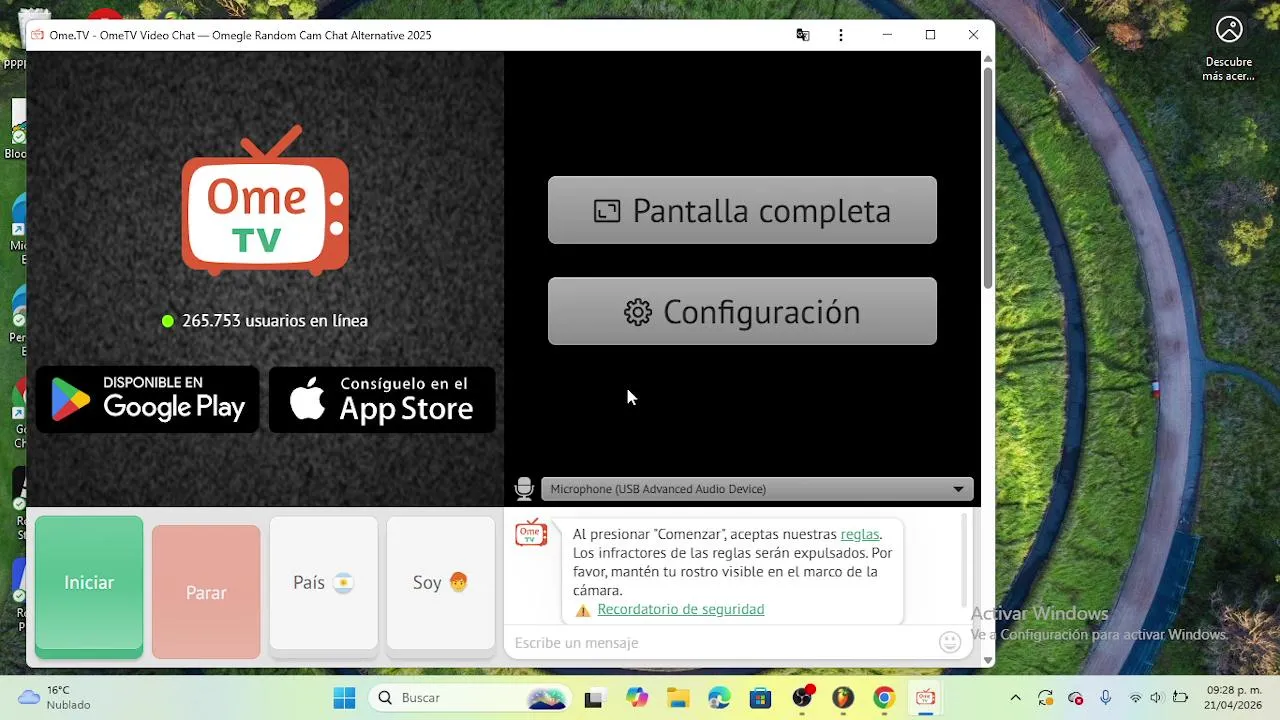Image resolution: width=1280 pixels, height=720 pixels.
Task: Click the page scrollbar up arrow
Action: [988, 58]
